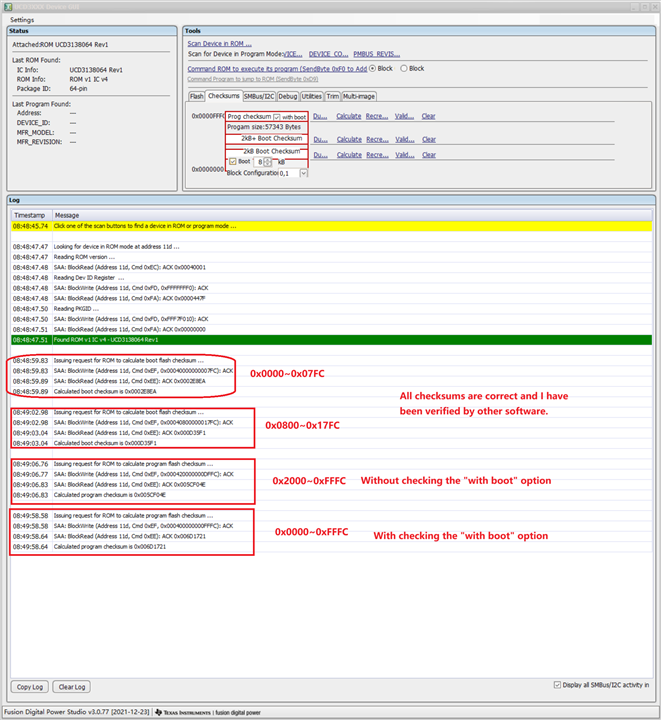Screen dimensions: 661x720
Task: Toggle Display all SMBus/I2C activity checkbox
Action: click(x=557, y=685)
